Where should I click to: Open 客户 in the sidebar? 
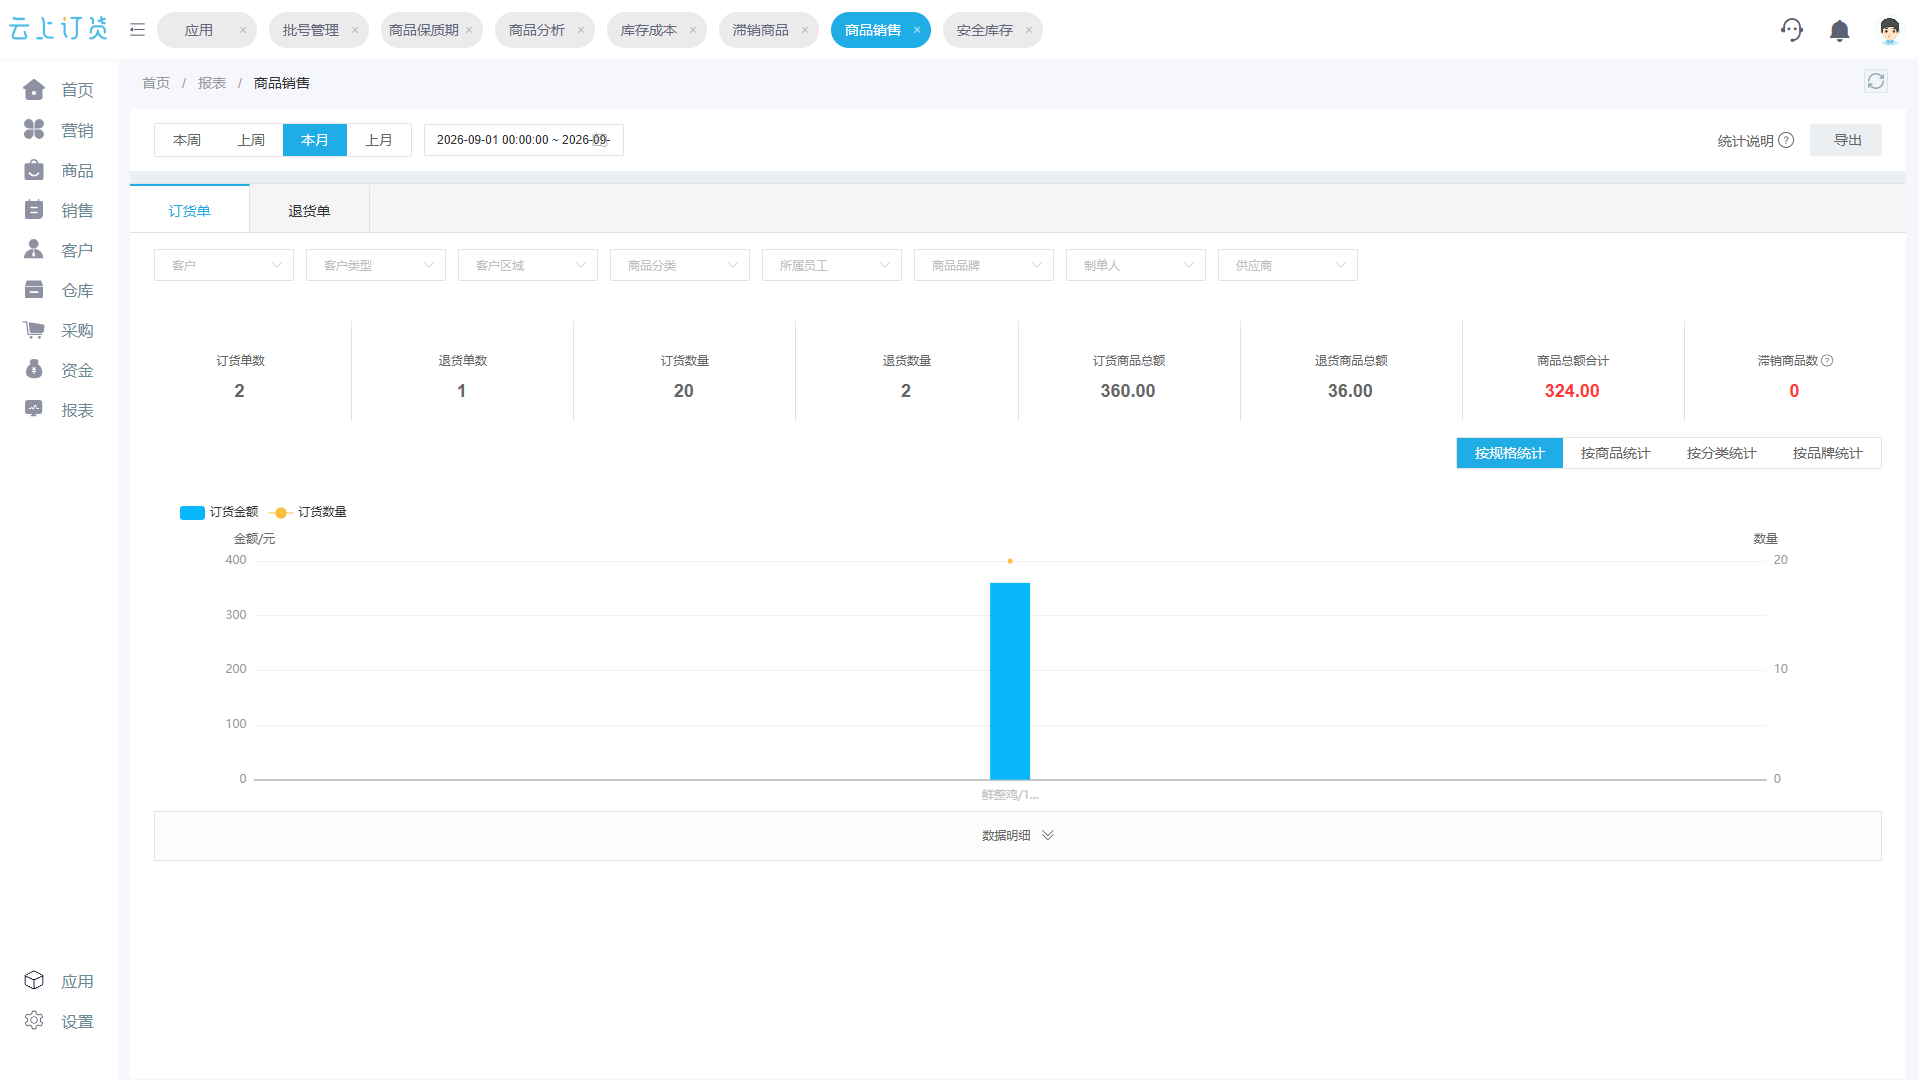click(59, 250)
